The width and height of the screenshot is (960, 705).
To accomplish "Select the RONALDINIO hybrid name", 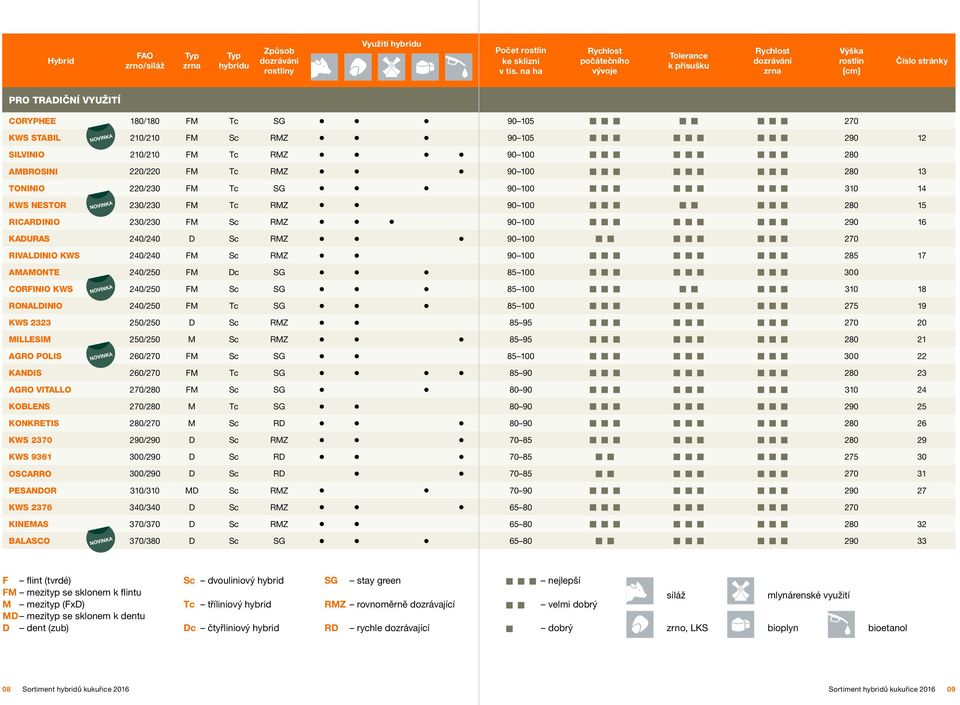I will click(x=36, y=306).
